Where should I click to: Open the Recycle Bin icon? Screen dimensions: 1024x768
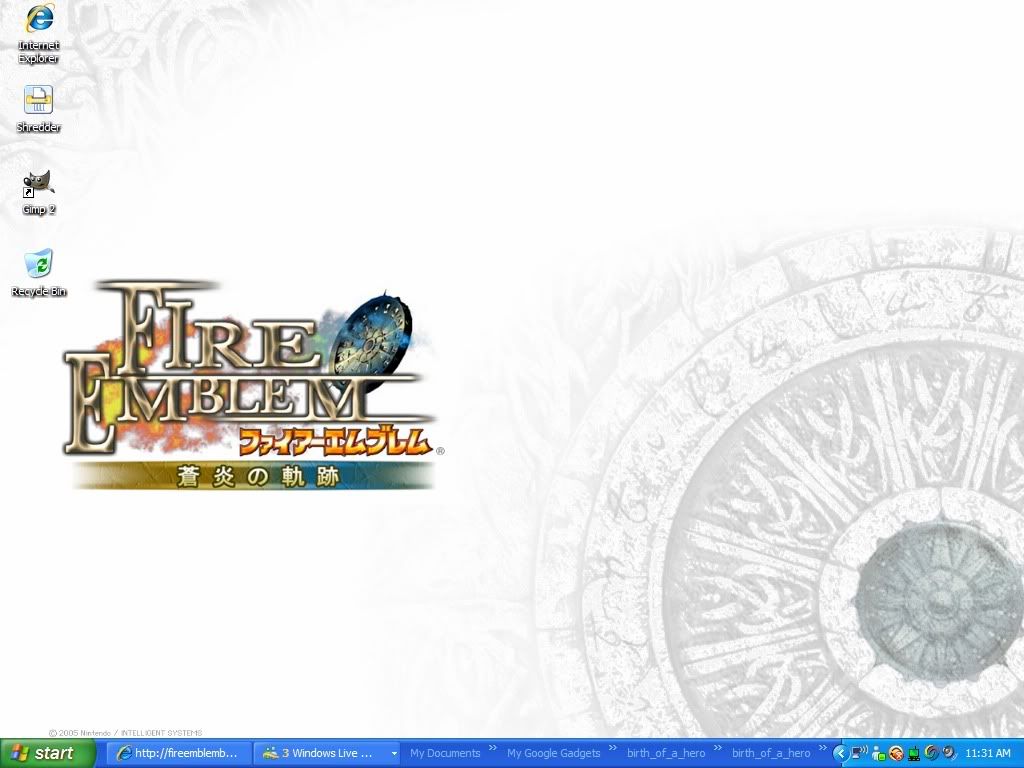39,265
